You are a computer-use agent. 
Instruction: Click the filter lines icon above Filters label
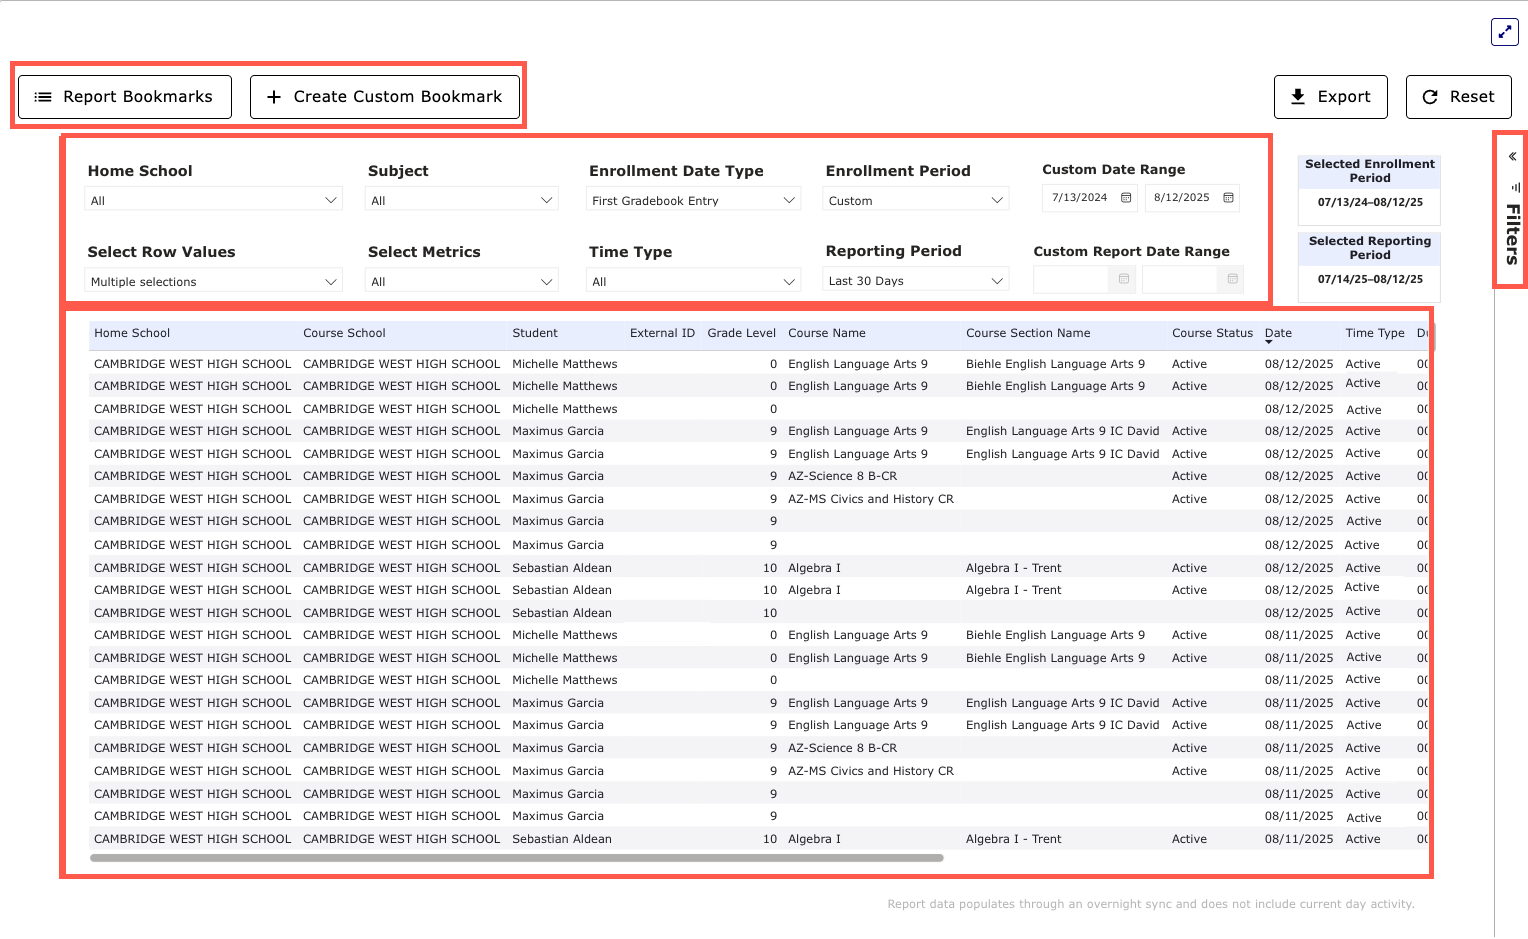(x=1515, y=187)
